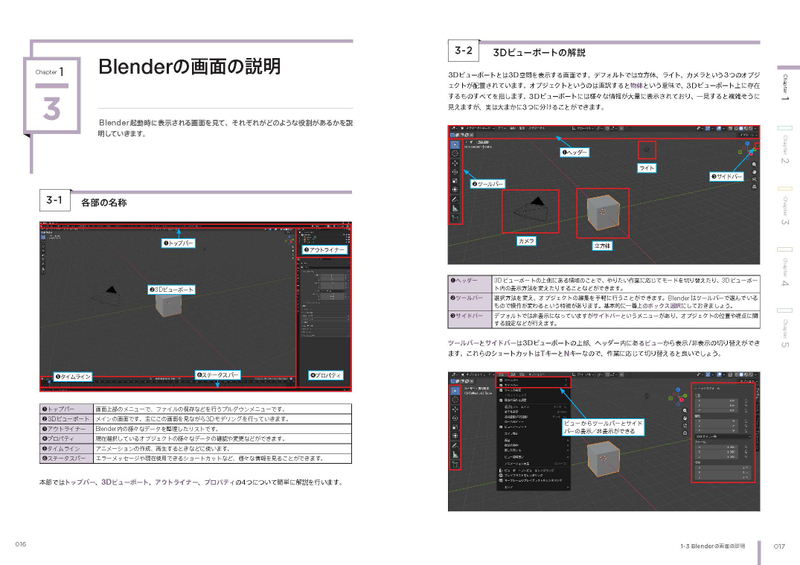The height and width of the screenshot is (565, 800).
Task: Click the opened ビュー menu in View-menu screenshot
Action: tap(502, 375)
